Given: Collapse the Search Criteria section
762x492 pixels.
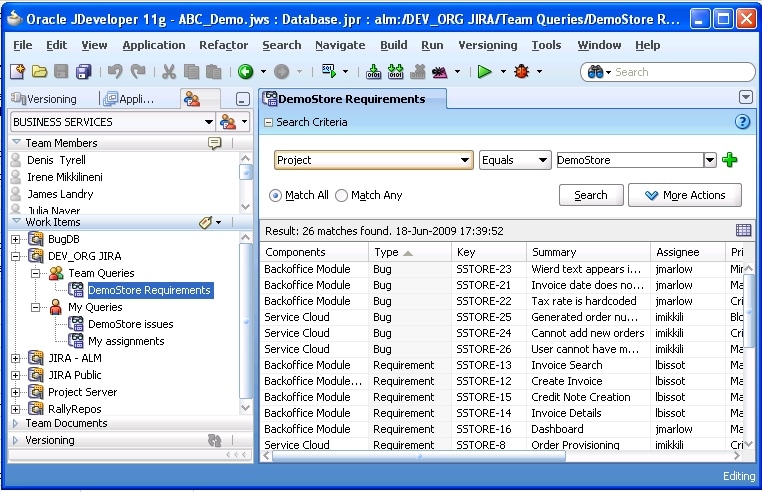Looking at the screenshot, I should pyautogui.click(x=268, y=122).
